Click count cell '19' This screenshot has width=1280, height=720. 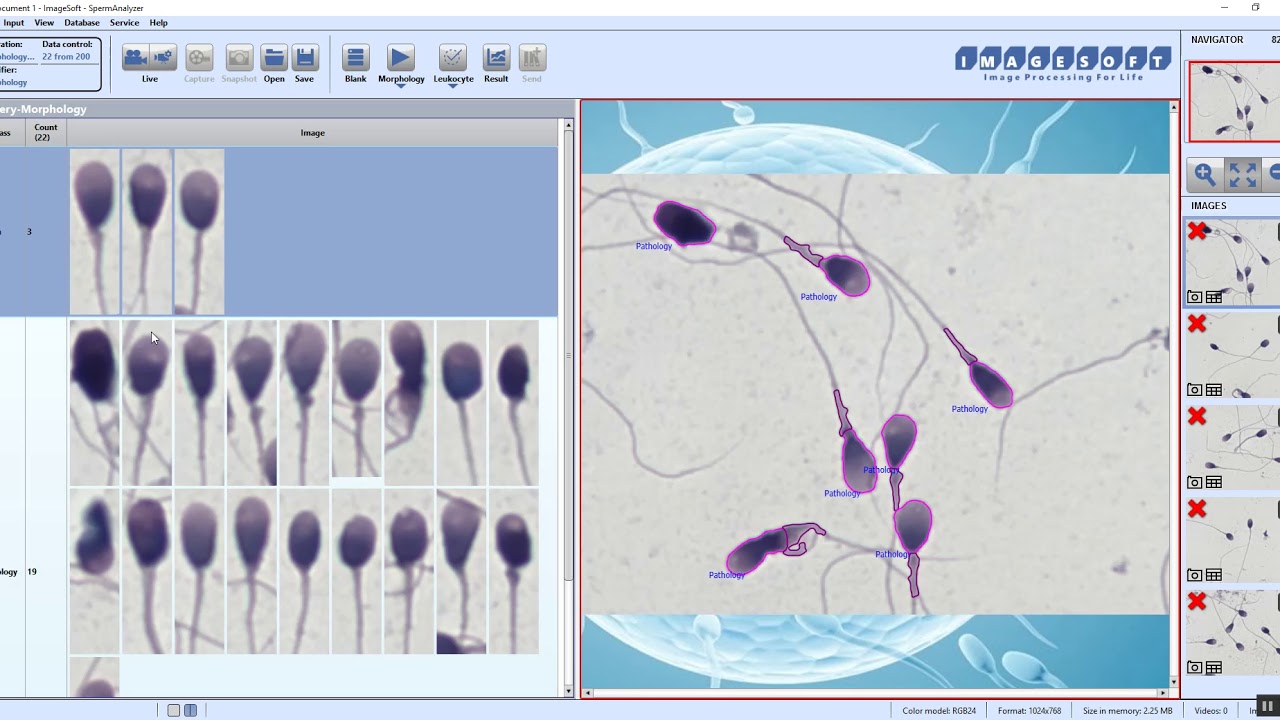[32, 572]
